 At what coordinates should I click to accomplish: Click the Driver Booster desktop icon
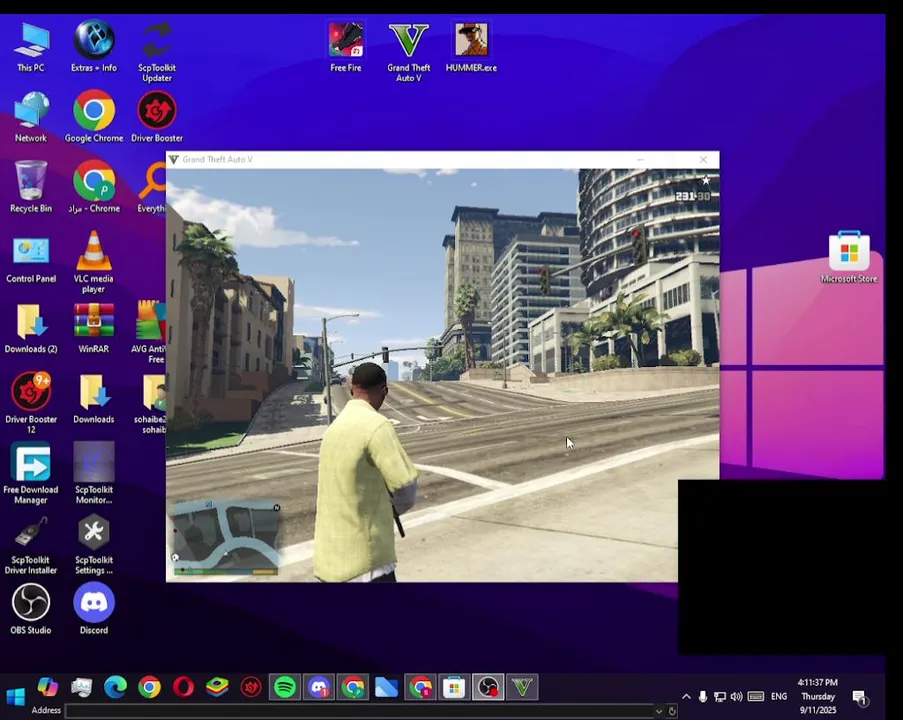157,118
